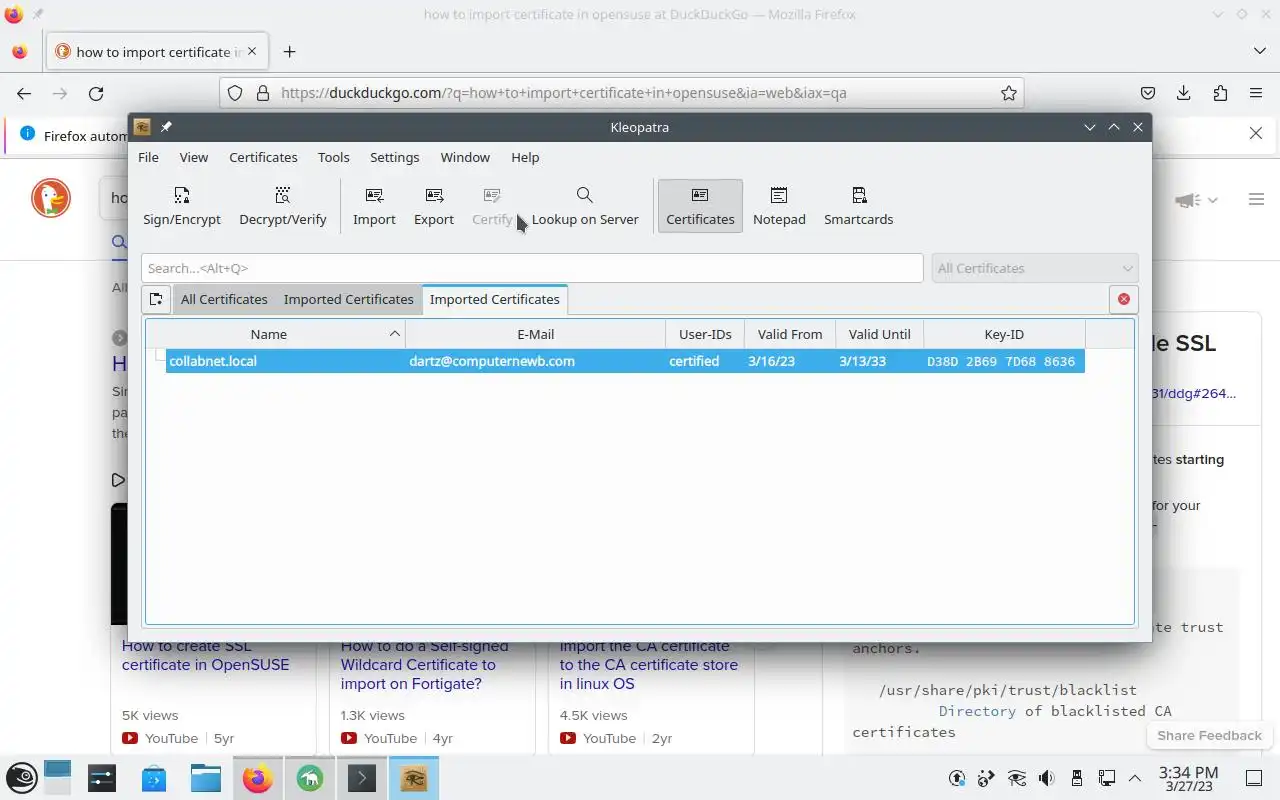Expand the Firefox list all tabs chevron
Viewport: 1280px width, 800px height.
click(x=1259, y=51)
